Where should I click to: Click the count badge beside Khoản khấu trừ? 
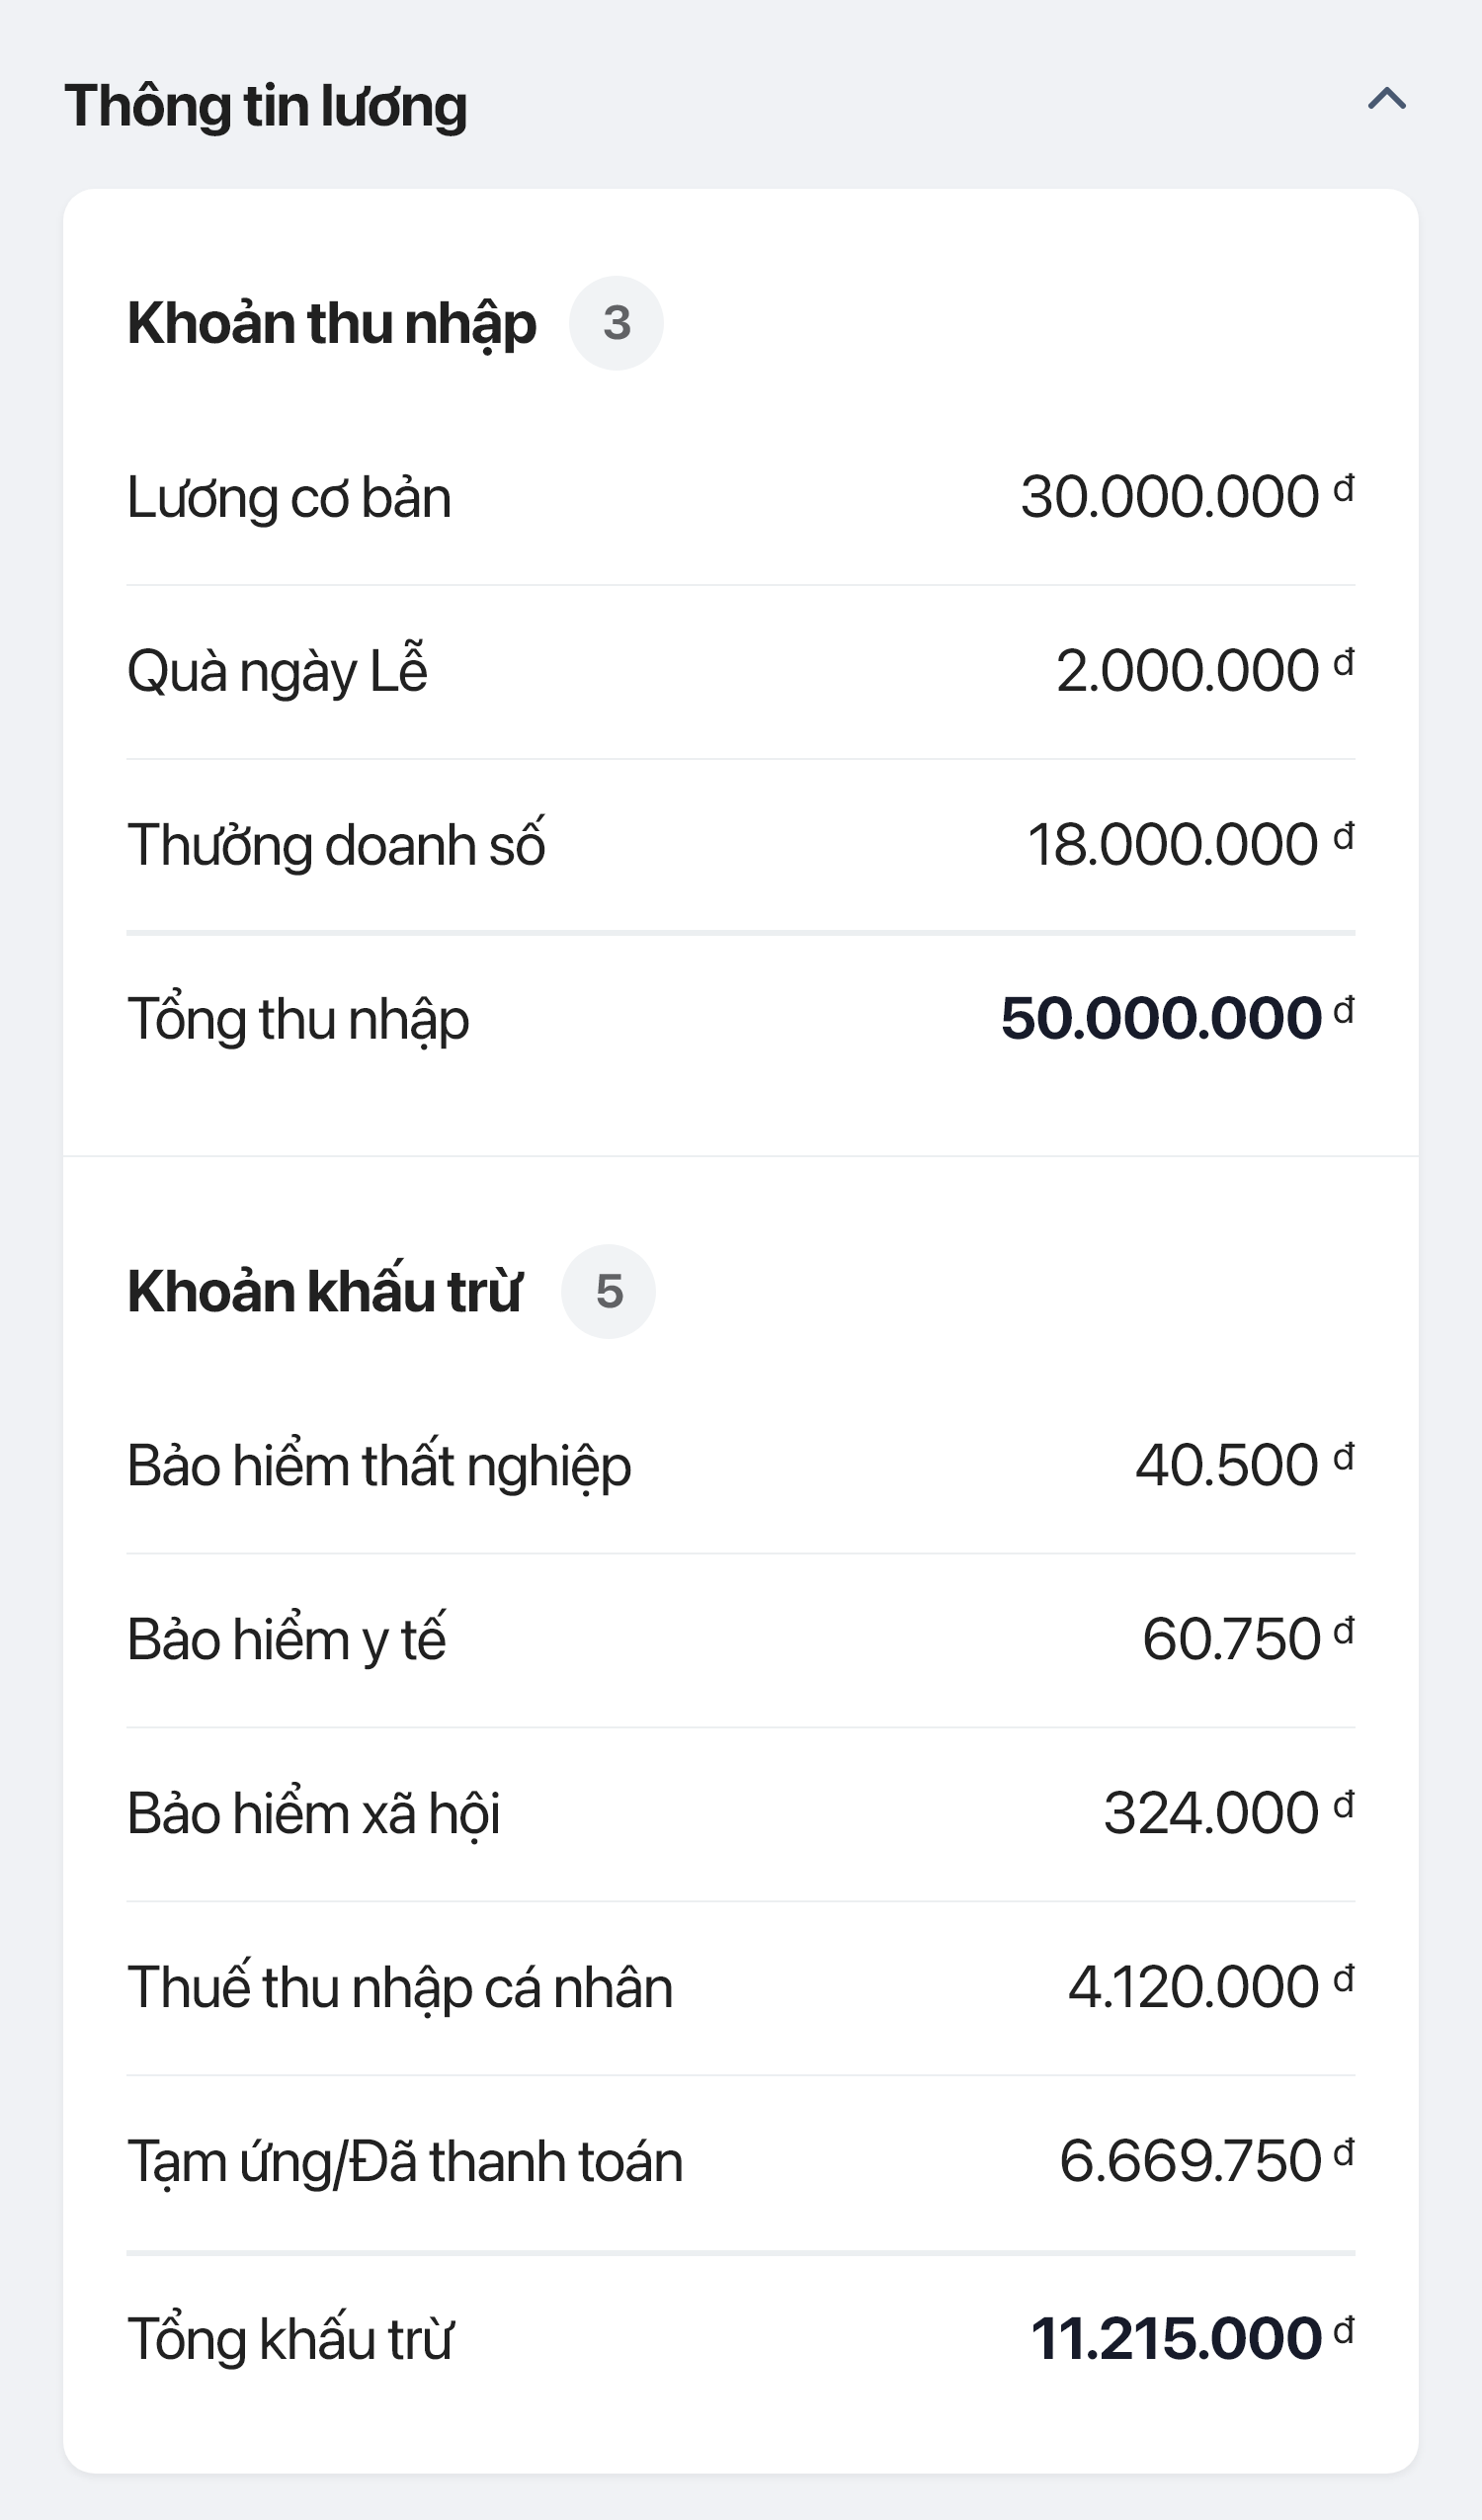tap(608, 1291)
